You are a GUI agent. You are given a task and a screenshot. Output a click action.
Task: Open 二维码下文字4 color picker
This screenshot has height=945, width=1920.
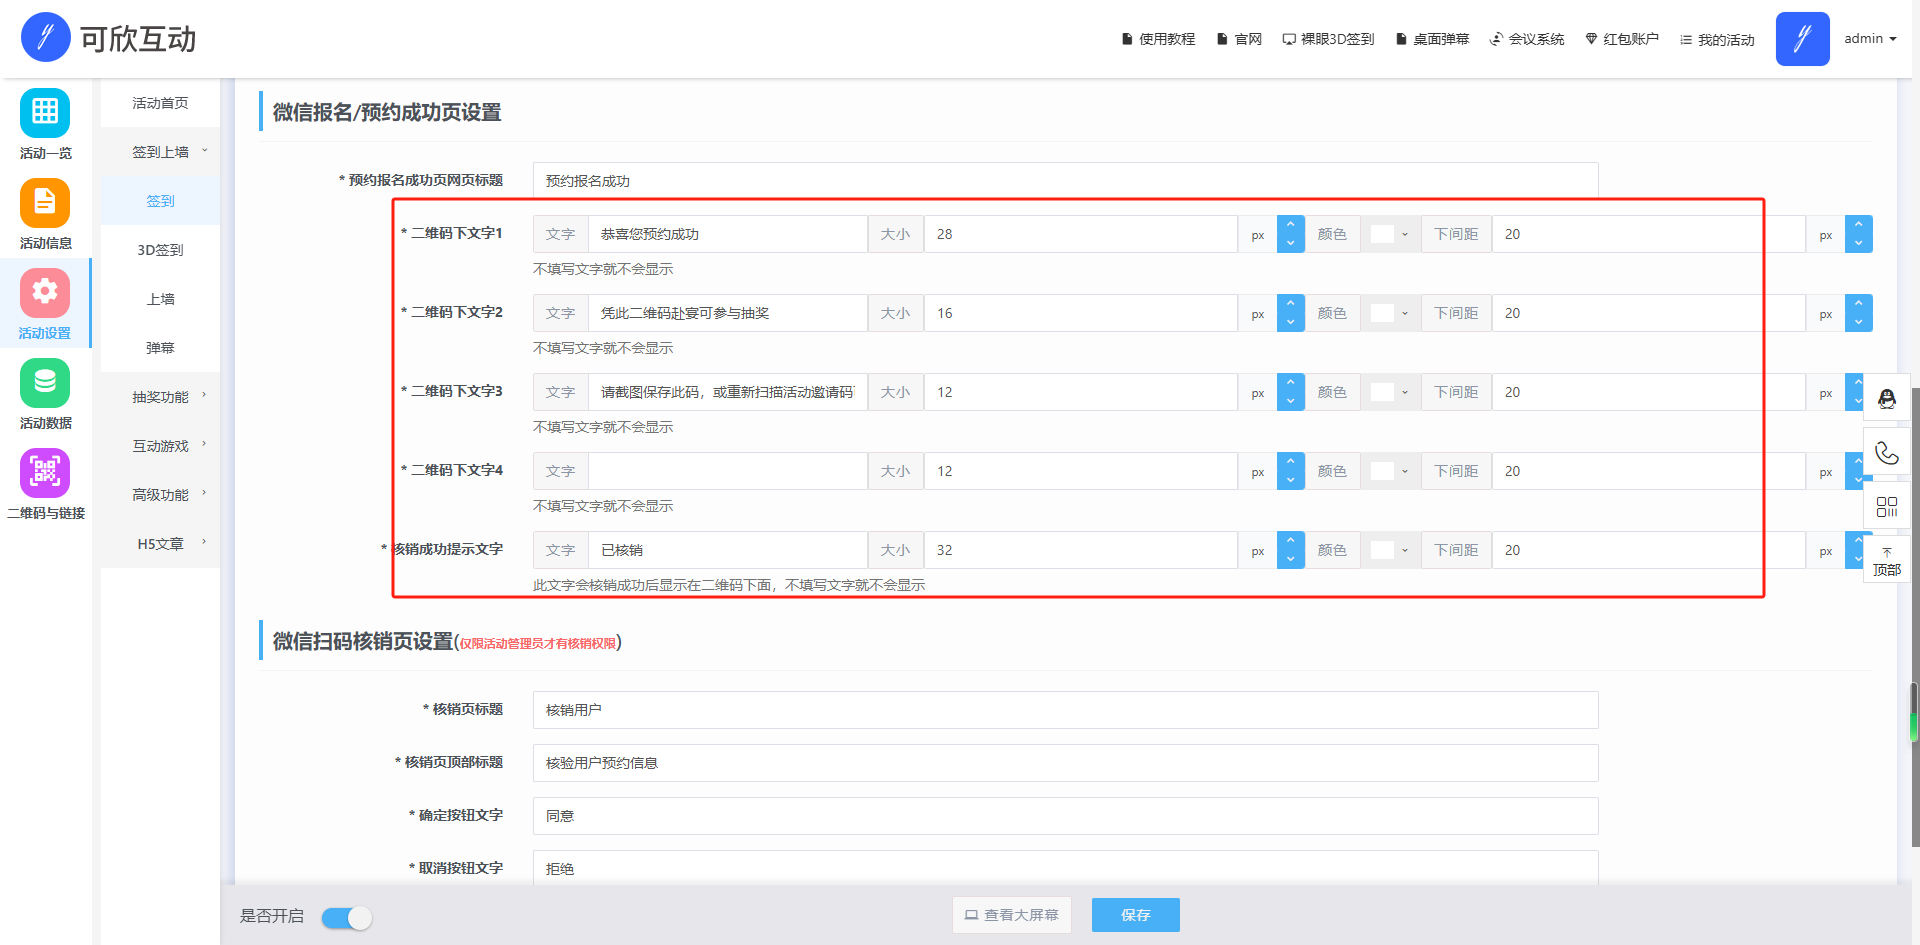coord(1390,471)
